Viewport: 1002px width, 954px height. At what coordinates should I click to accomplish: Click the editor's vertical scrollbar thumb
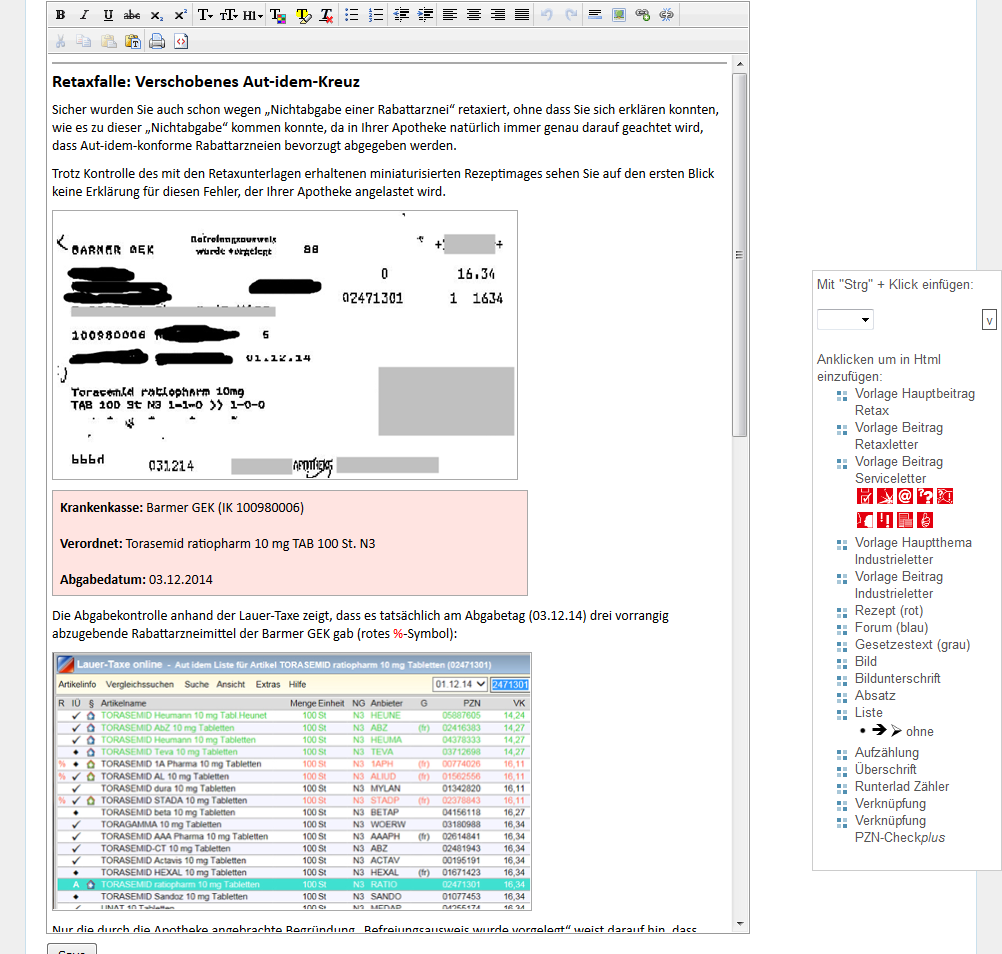coord(739,255)
